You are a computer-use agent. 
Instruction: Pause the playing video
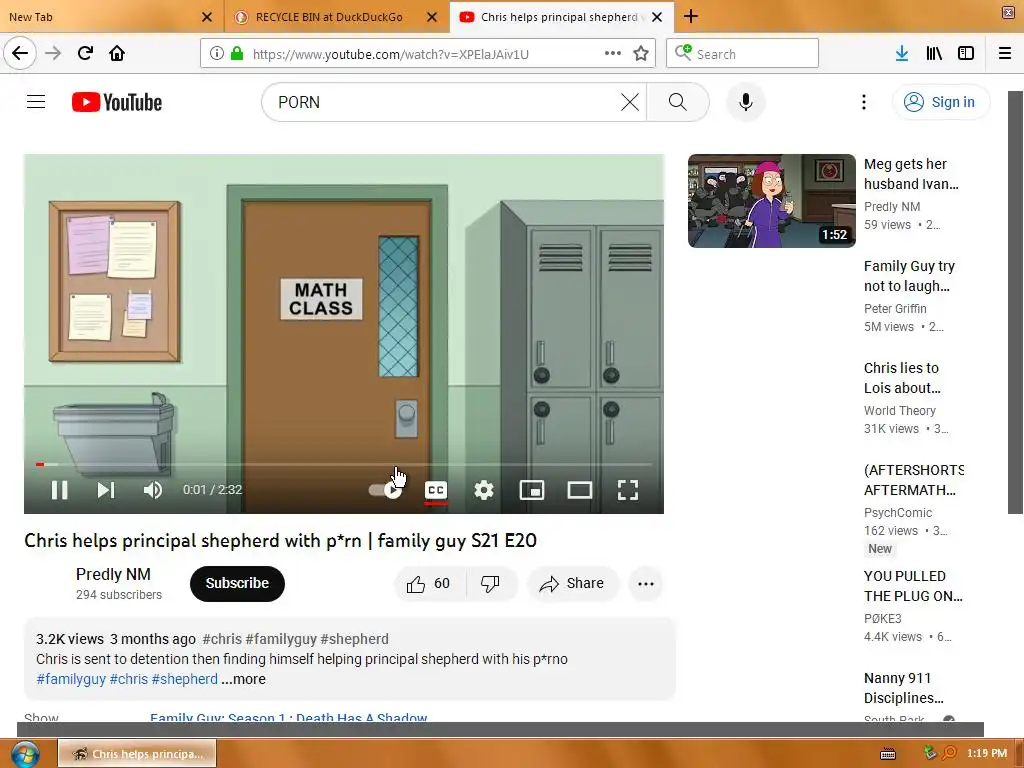(59, 490)
